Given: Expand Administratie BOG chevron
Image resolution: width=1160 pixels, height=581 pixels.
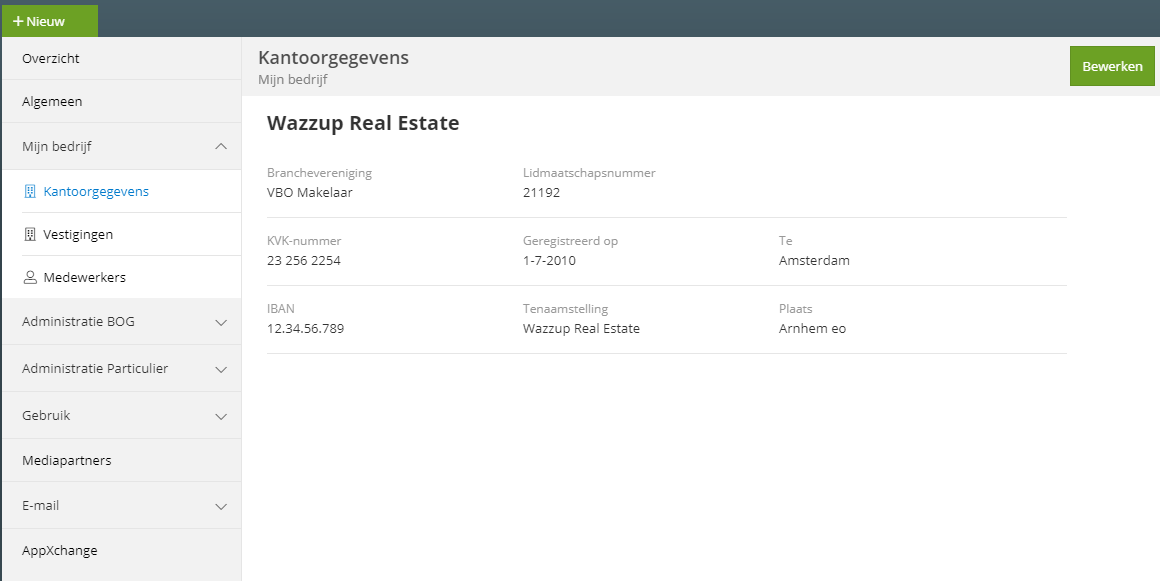Looking at the screenshot, I should click(220, 323).
